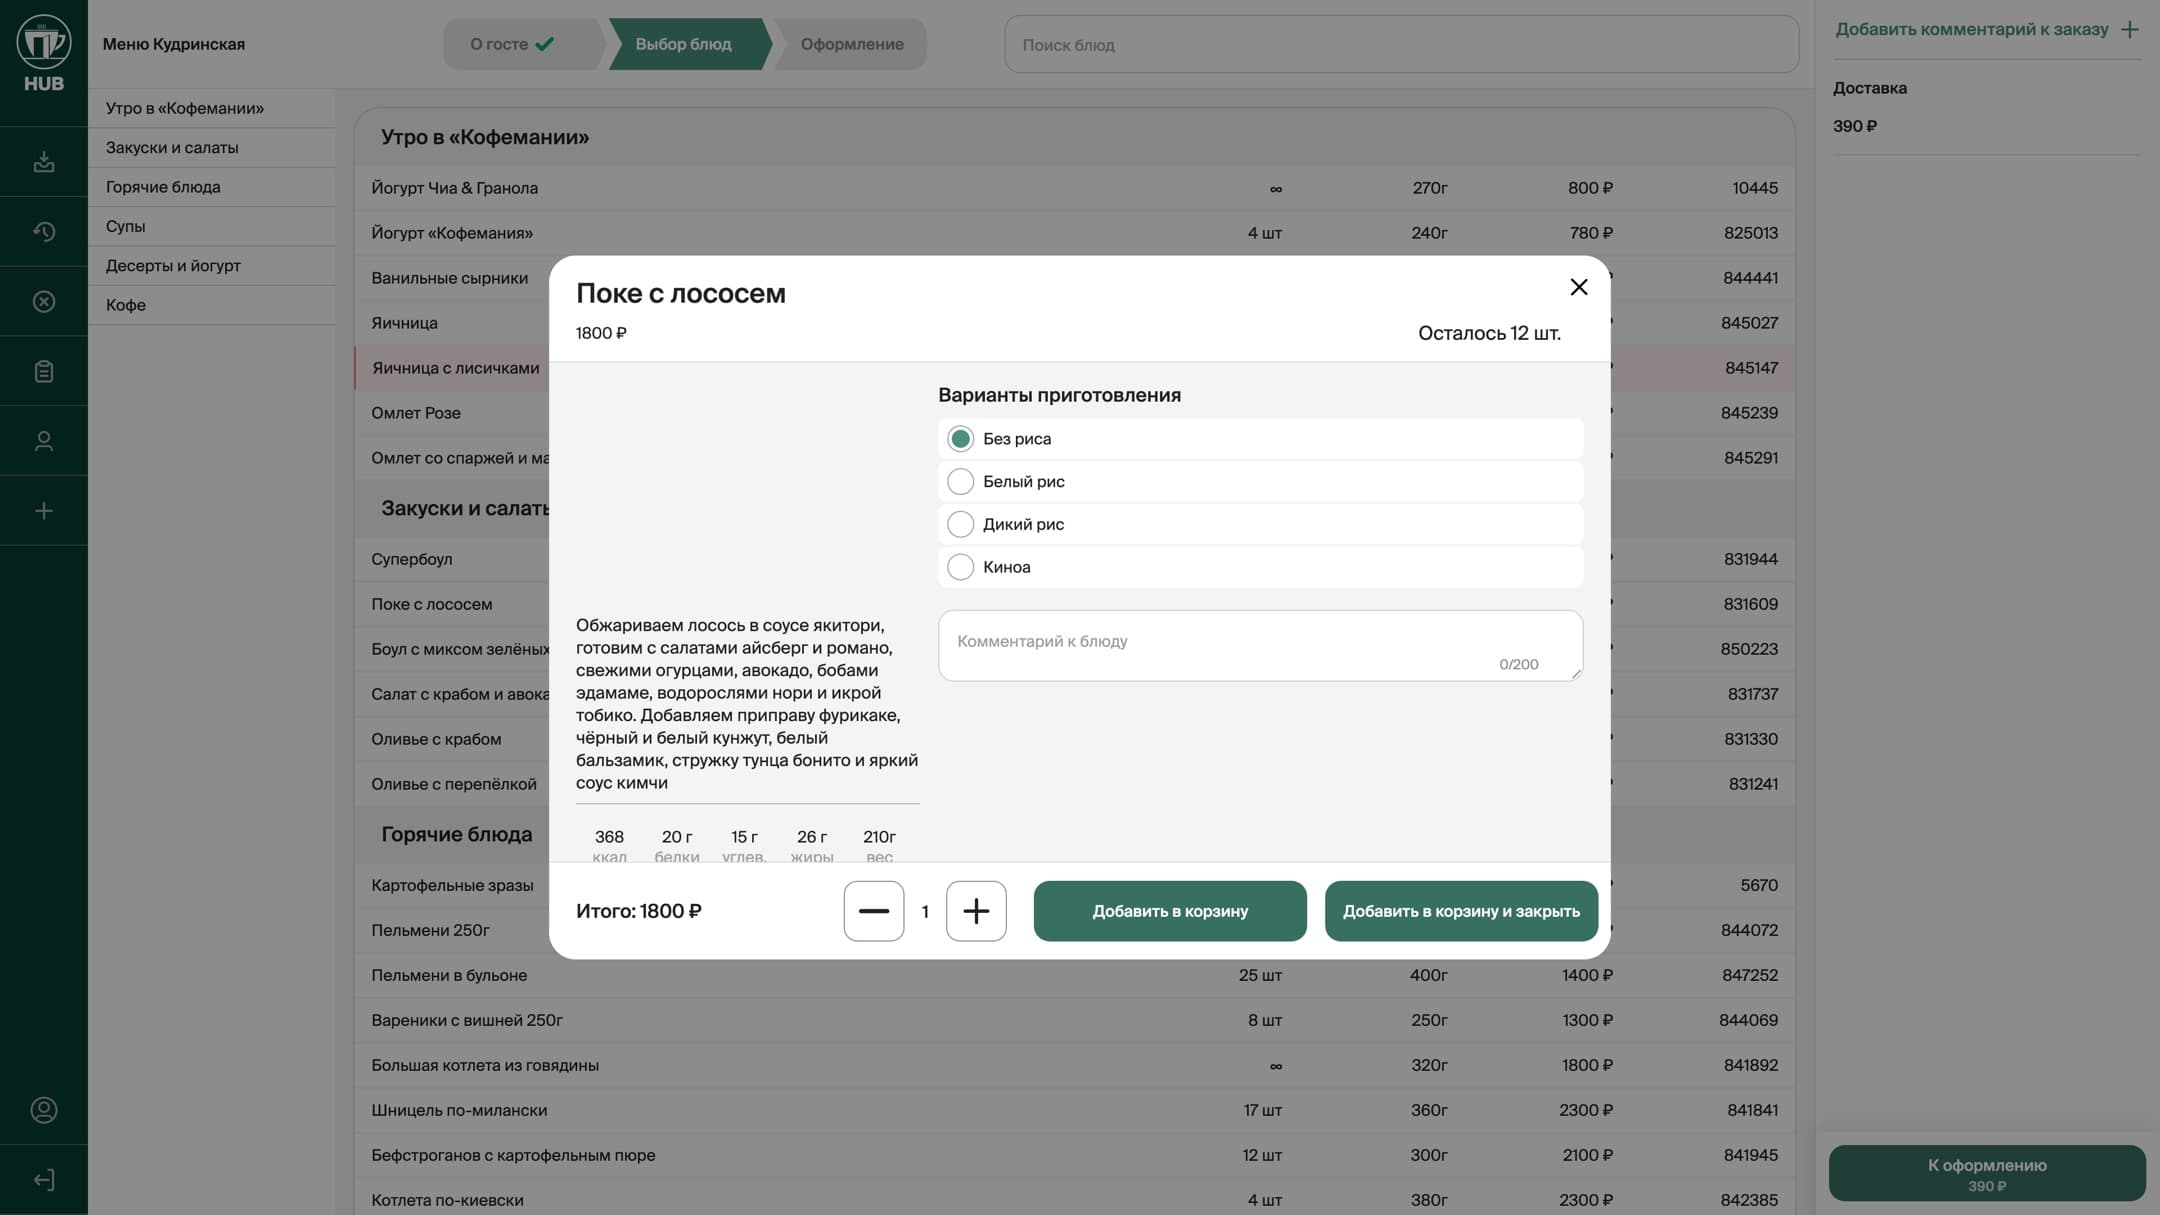Jump to Закуски и салаты category
The image size is (2160, 1215).
pos(212,147)
